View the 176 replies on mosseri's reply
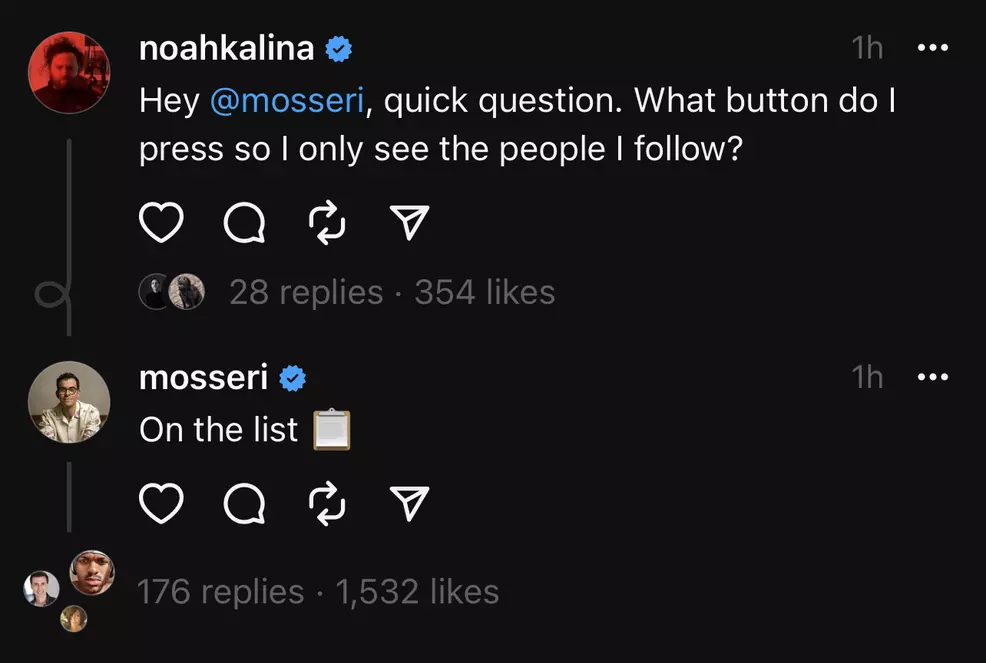Image resolution: width=986 pixels, height=663 pixels. (220, 592)
